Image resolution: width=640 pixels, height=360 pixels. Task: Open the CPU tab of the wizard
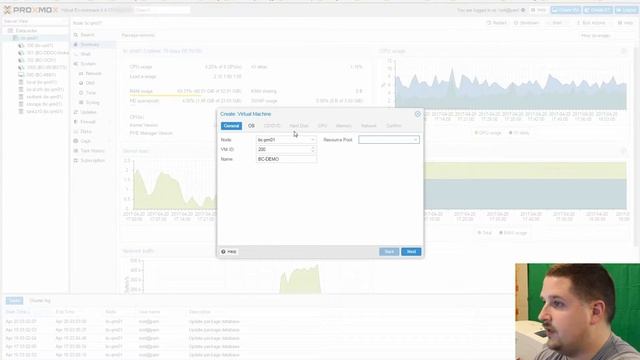[322, 126]
